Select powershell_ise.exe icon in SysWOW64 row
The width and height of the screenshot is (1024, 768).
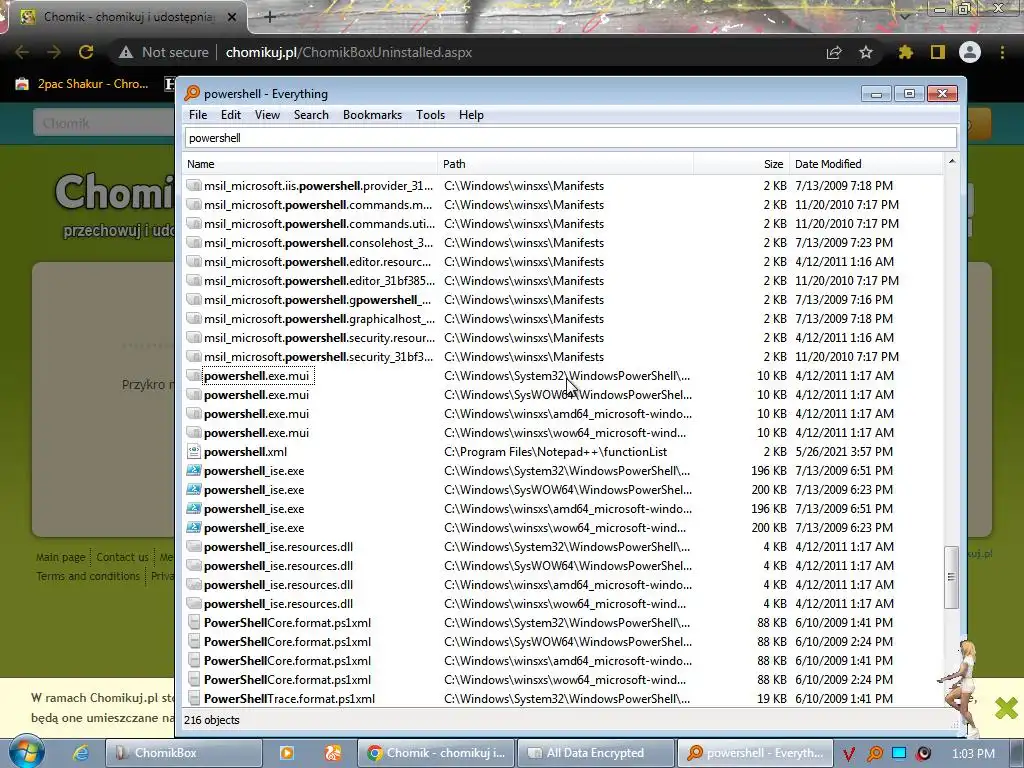pyautogui.click(x=193, y=490)
